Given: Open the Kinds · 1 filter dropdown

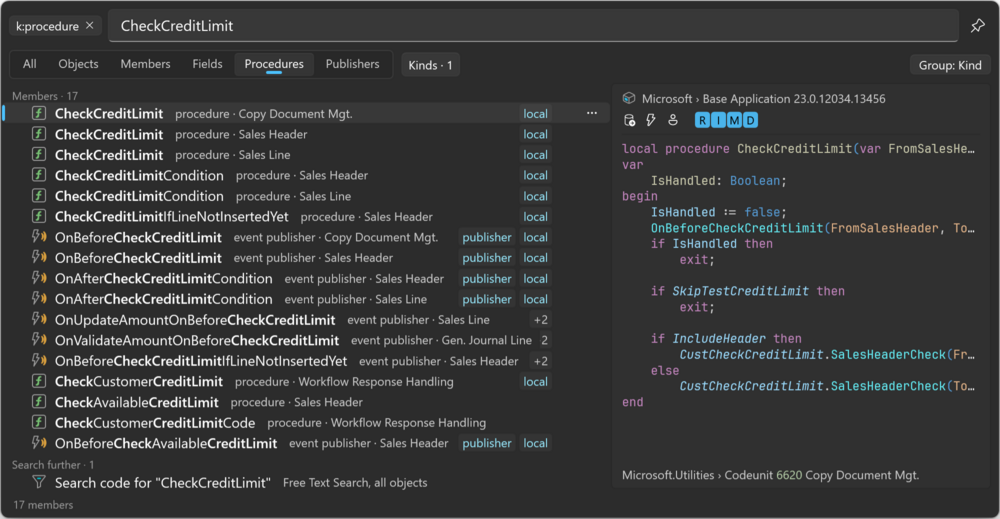Looking at the screenshot, I should click(x=430, y=65).
